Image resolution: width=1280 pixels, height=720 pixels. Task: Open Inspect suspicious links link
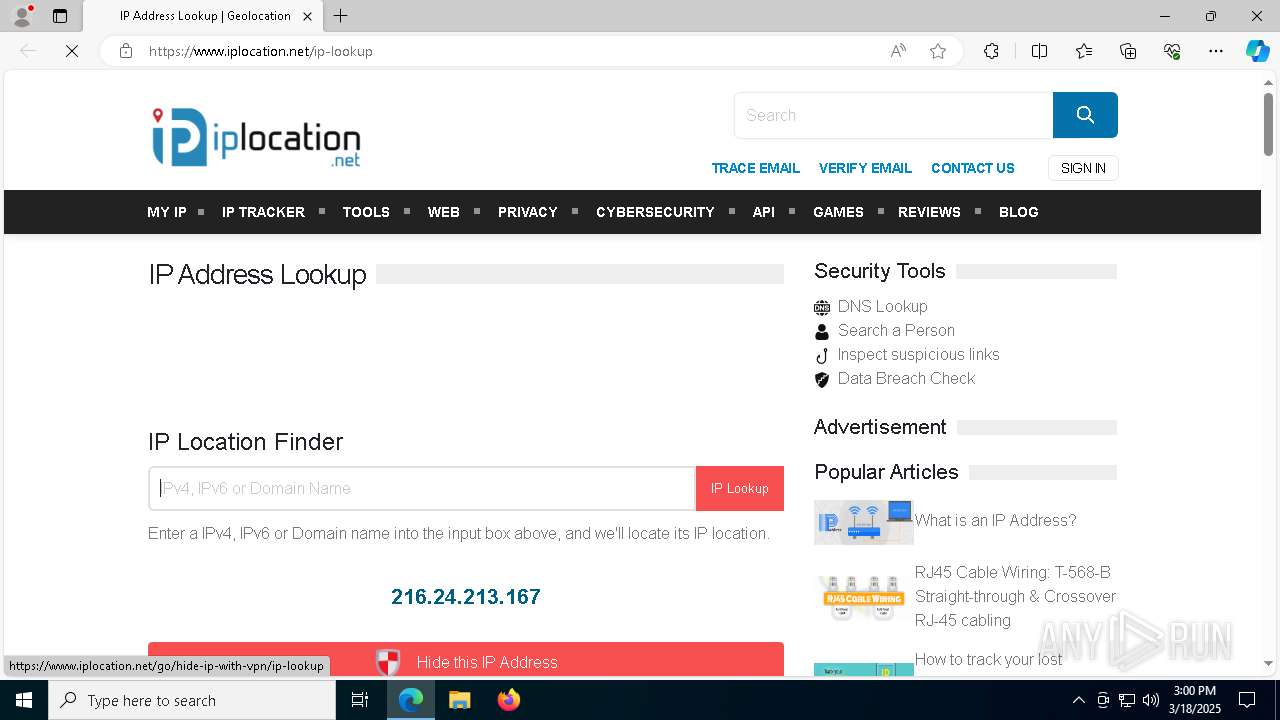(918, 355)
